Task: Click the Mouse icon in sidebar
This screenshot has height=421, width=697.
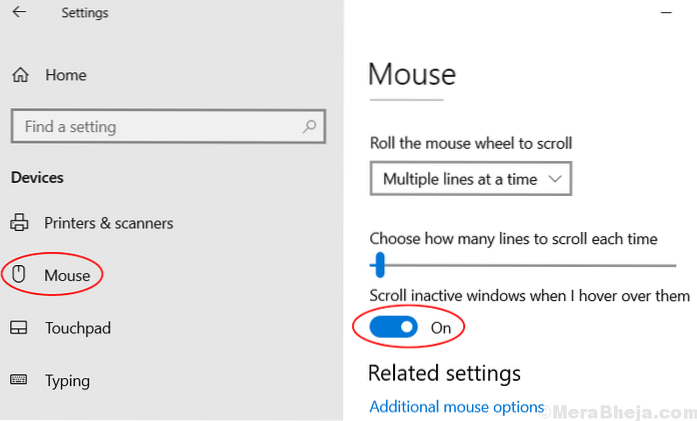Action: [19, 275]
